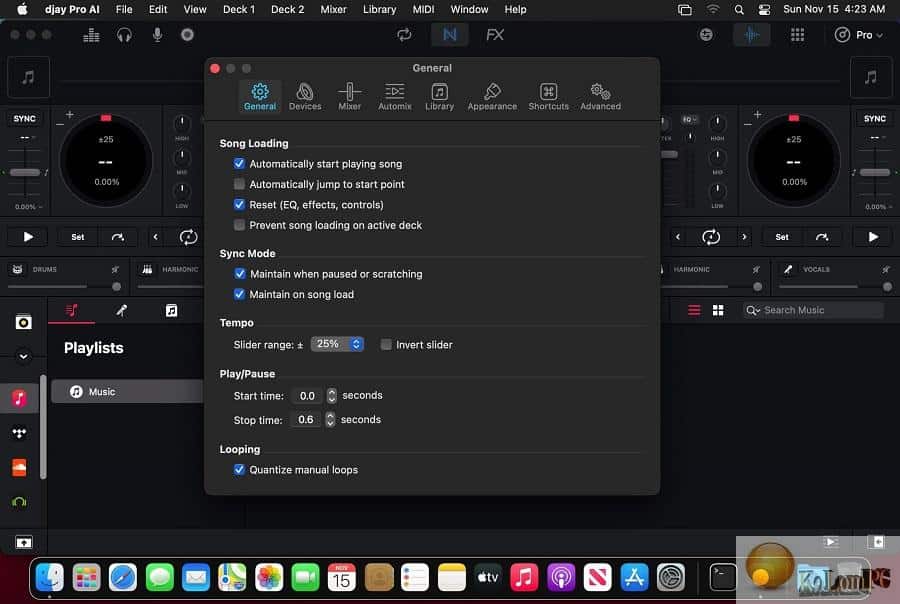Viewport: 900px width, 604px height.
Task: Toggle the Automix loop arrows icon
Action: (x=404, y=35)
